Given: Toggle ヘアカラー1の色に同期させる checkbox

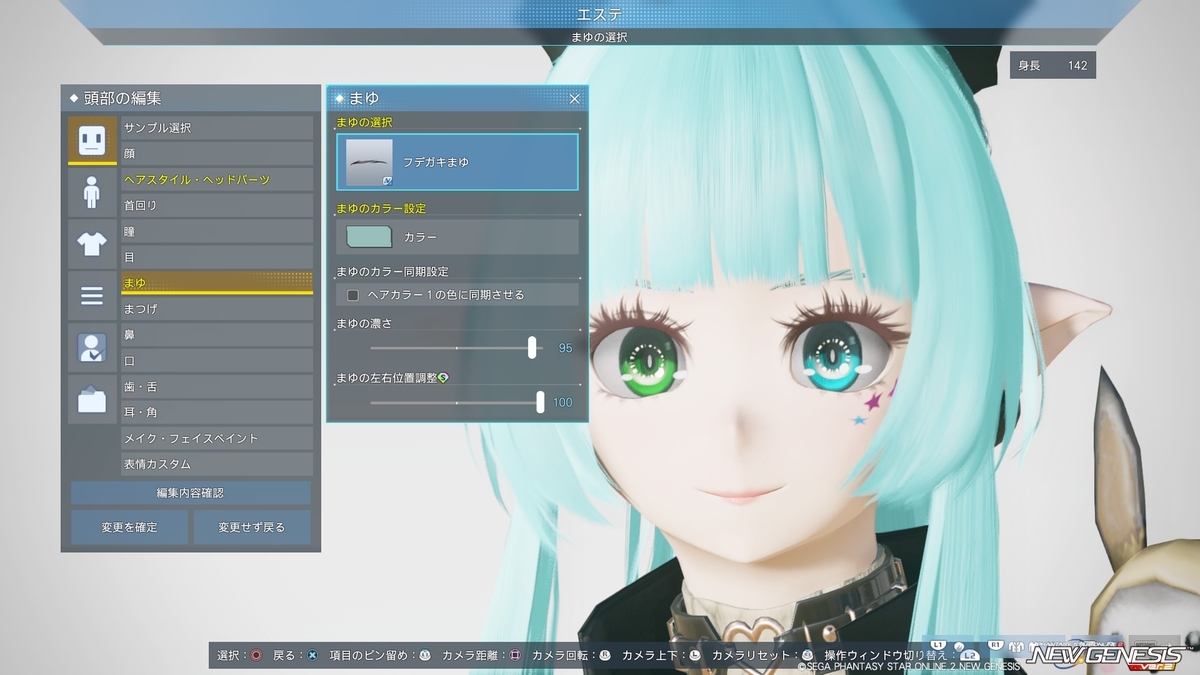Looking at the screenshot, I should 353,295.
